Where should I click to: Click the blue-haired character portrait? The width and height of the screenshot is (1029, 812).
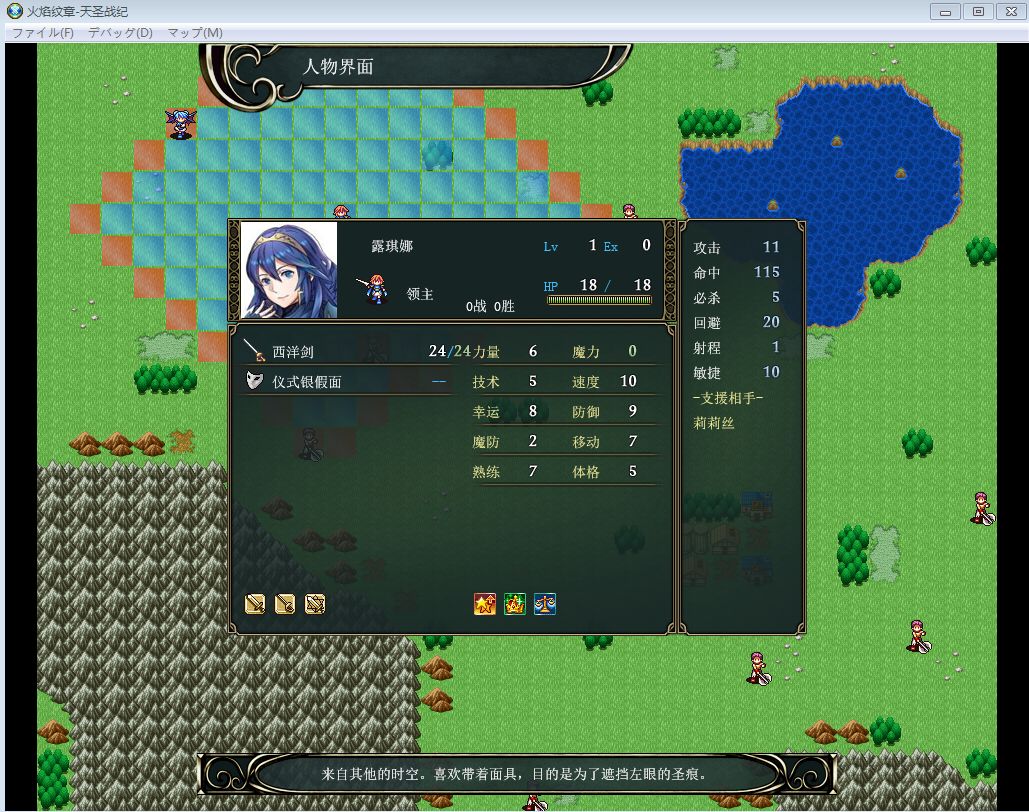pos(289,270)
